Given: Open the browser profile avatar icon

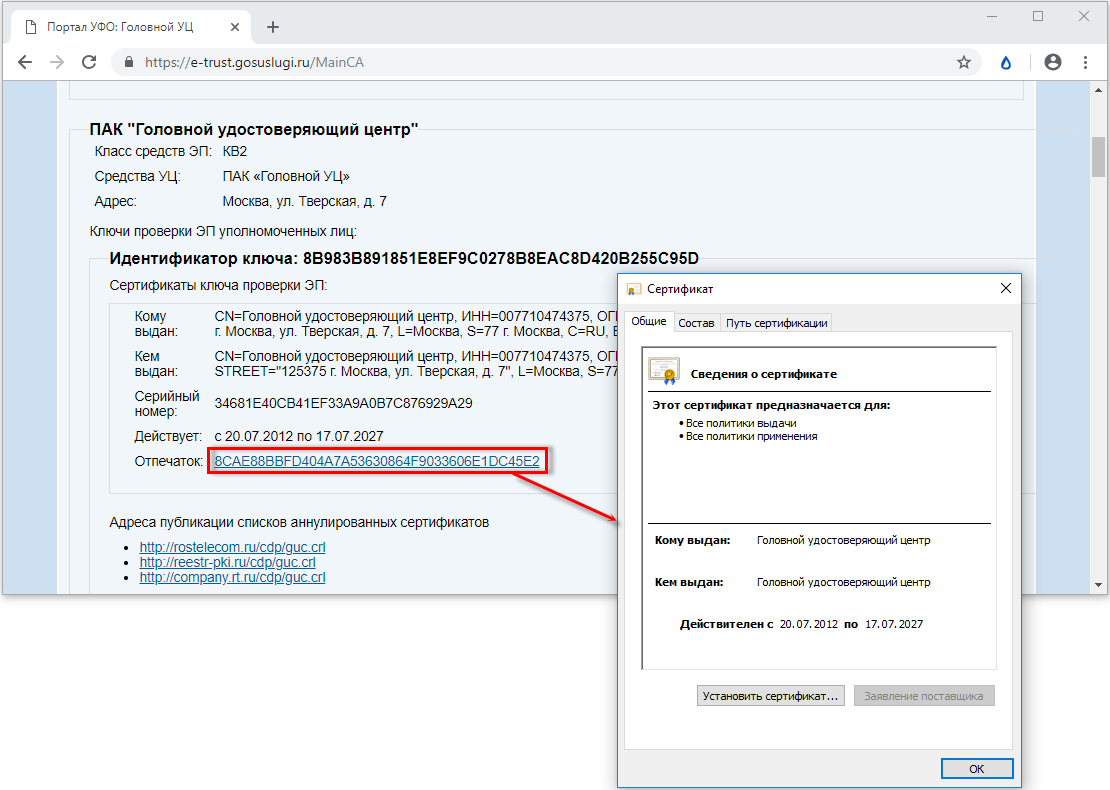Looking at the screenshot, I should [1053, 62].
